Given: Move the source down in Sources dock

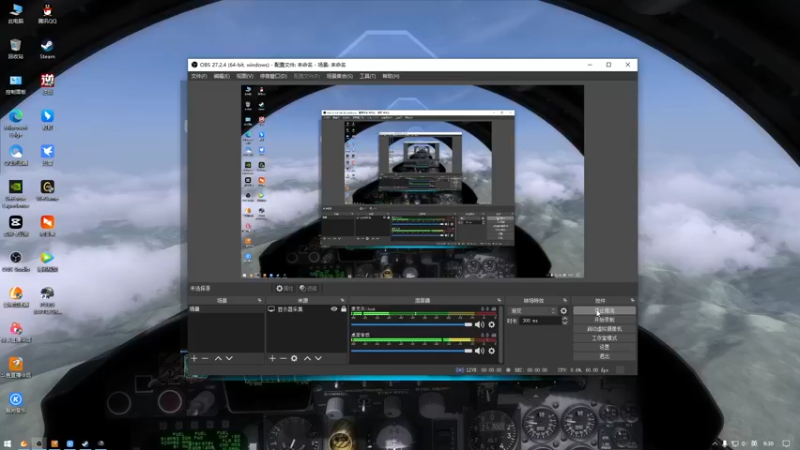Looking at the screenshot, I should pyautogui.click(x=318, y=359).
